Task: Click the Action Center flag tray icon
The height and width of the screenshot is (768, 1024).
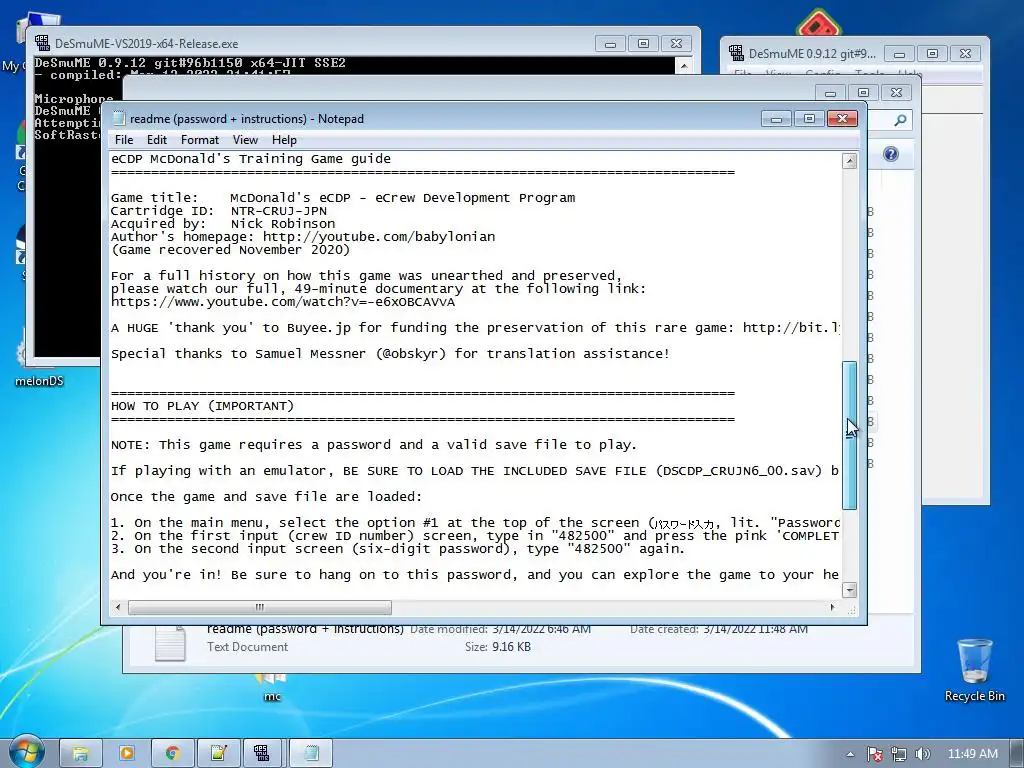Action: (874, 754)
